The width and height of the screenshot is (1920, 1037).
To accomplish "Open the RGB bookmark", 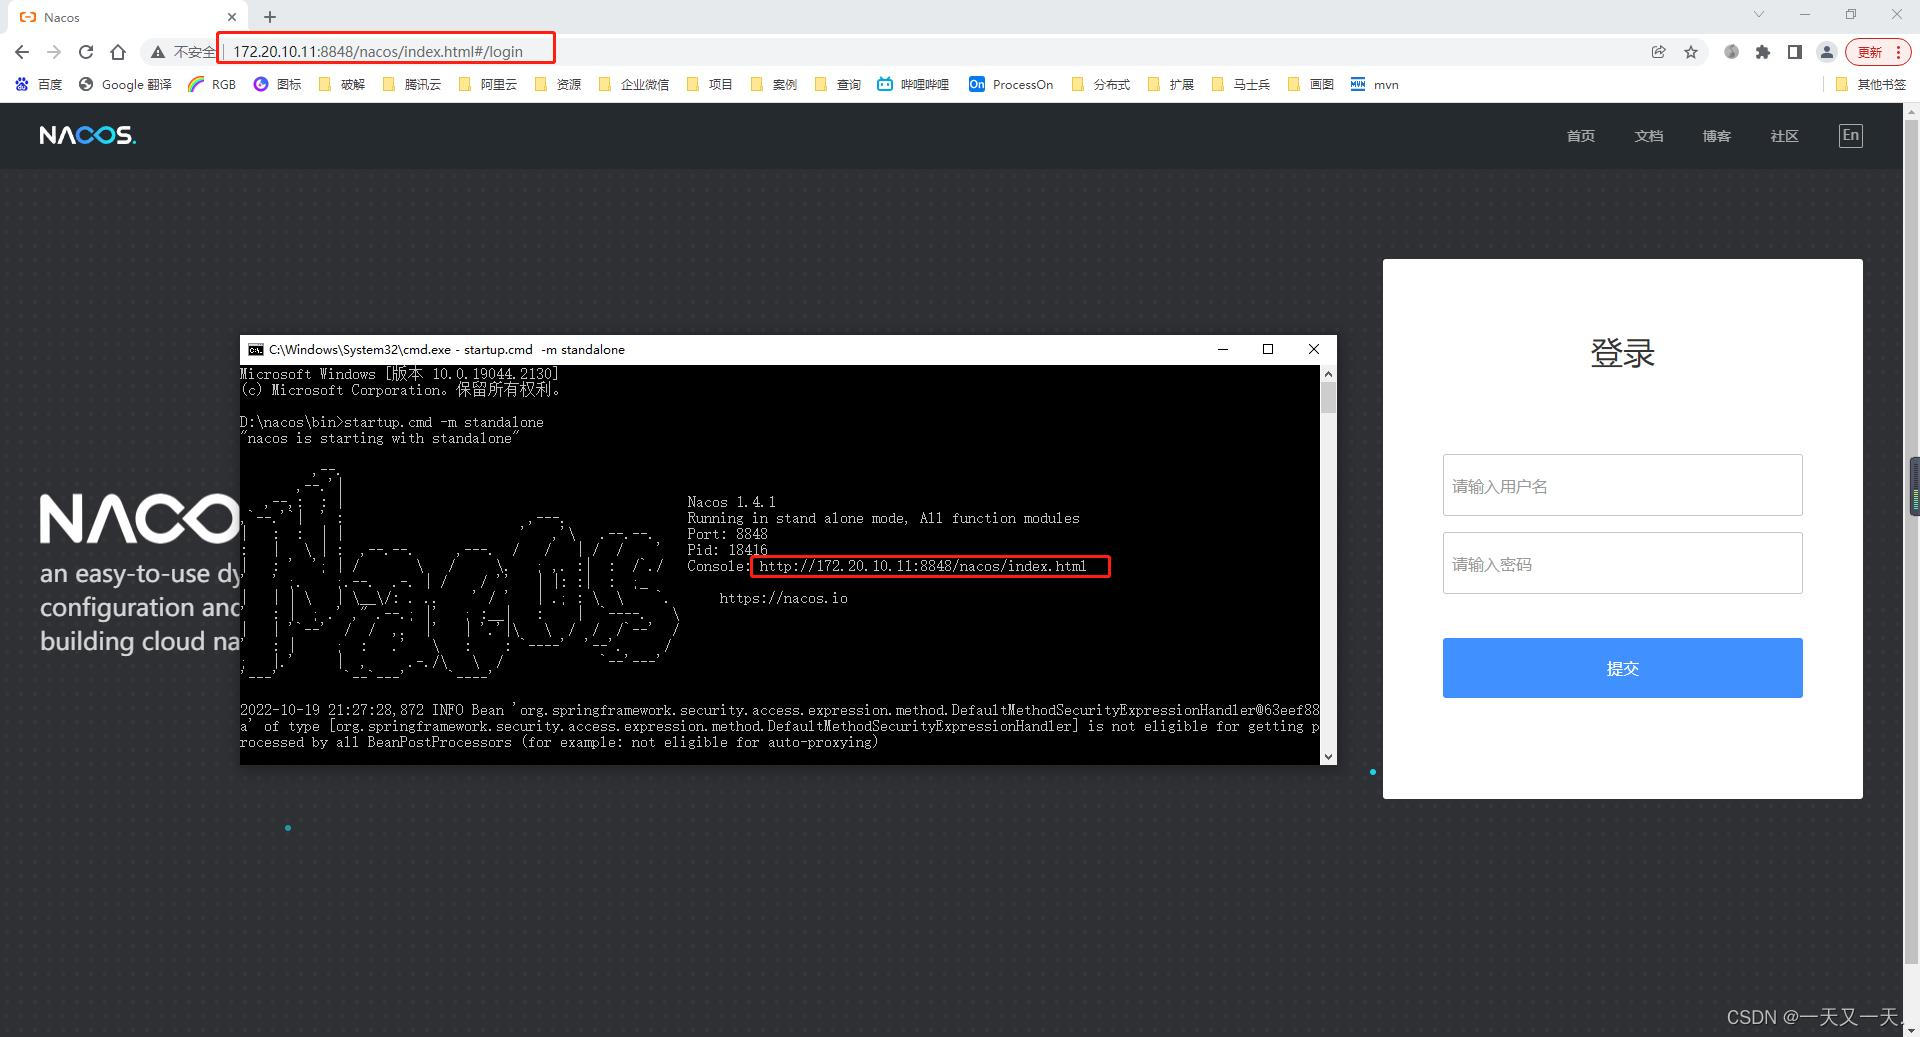I will tap(212, 84).
